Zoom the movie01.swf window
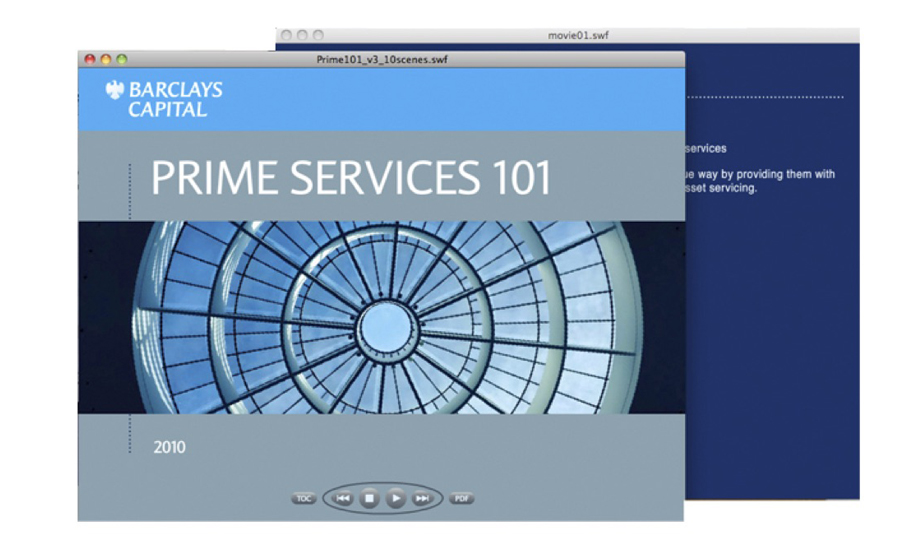Image resolution: width=900 pixels, height=557 pixels. pos(318,35)
